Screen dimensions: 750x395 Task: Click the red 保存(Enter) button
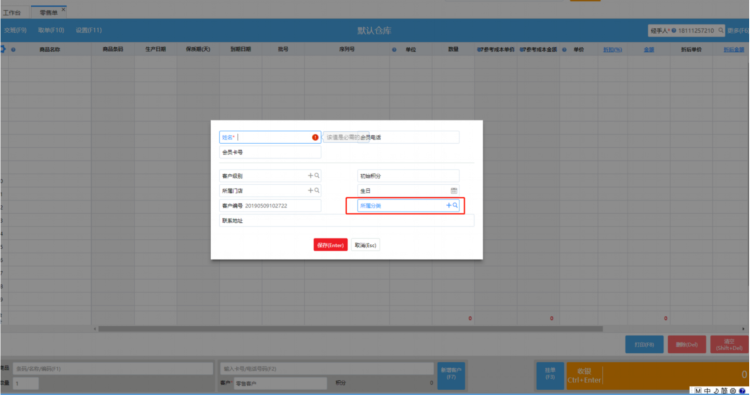tap(331, 245)
